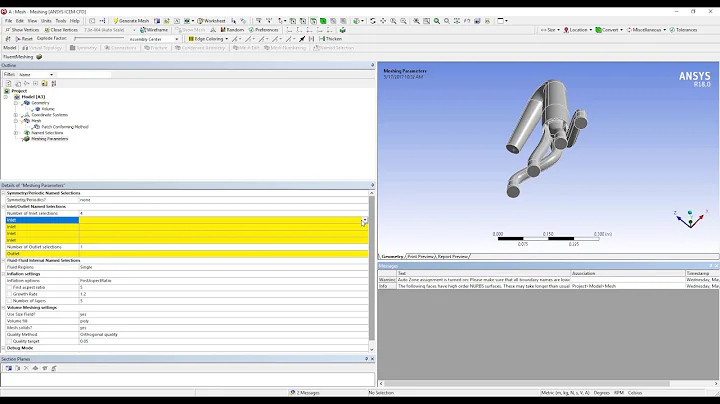Open the Location dropdown
The image size is (720, 404).
(578, 30)
